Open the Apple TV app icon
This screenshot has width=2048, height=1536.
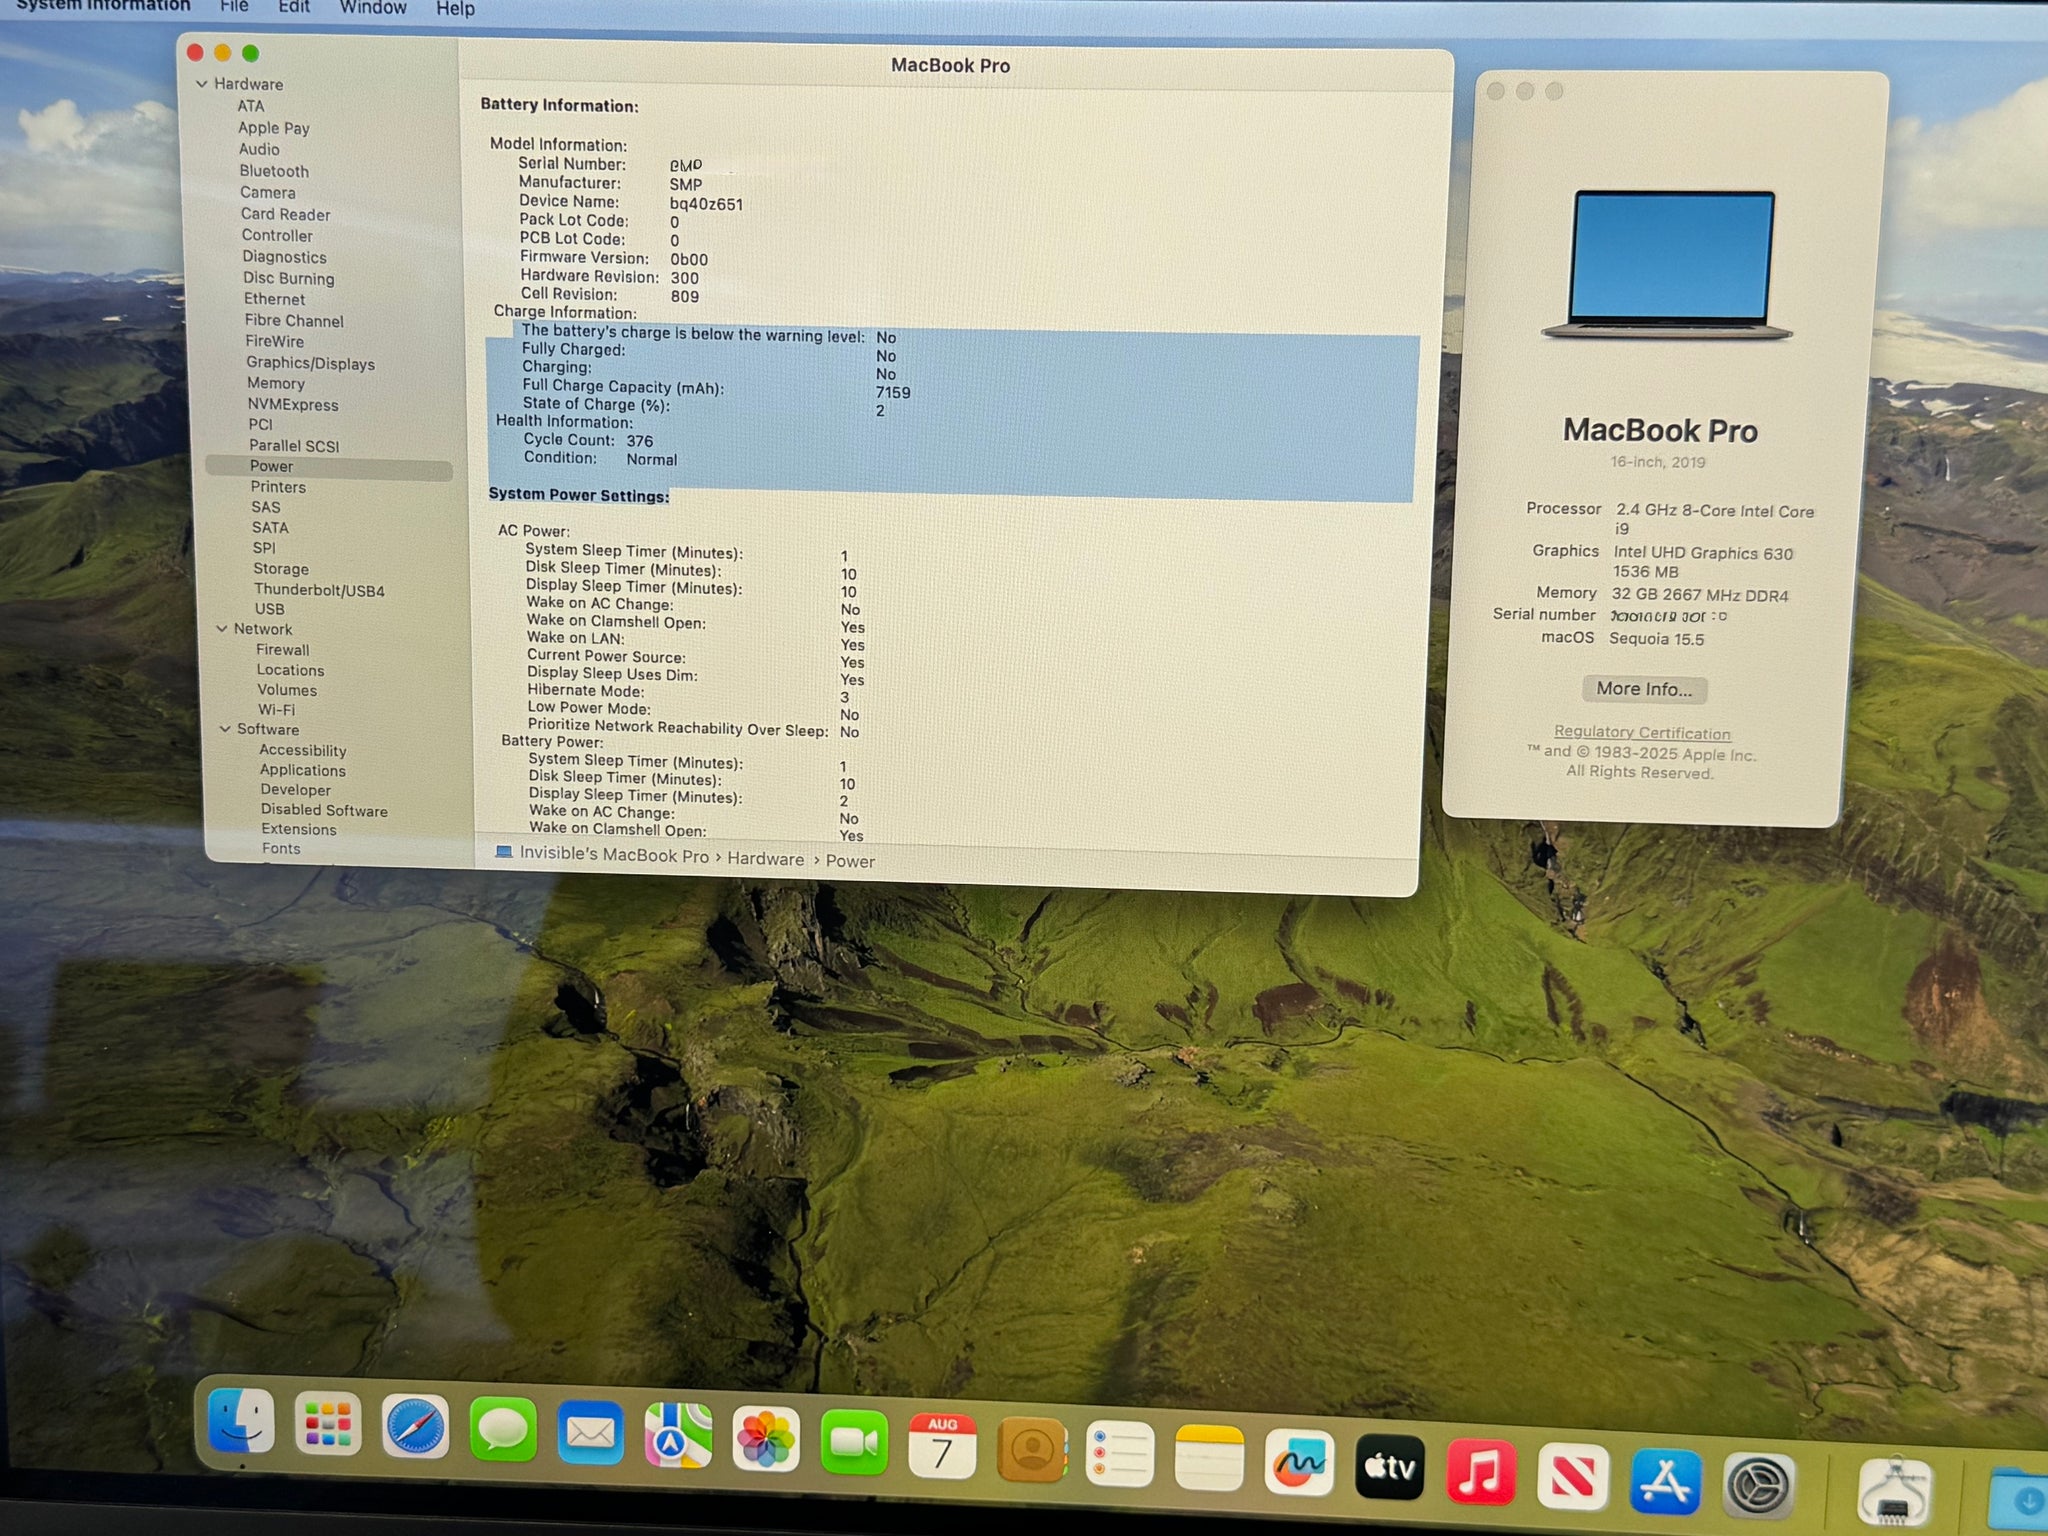(1390, 1466)
